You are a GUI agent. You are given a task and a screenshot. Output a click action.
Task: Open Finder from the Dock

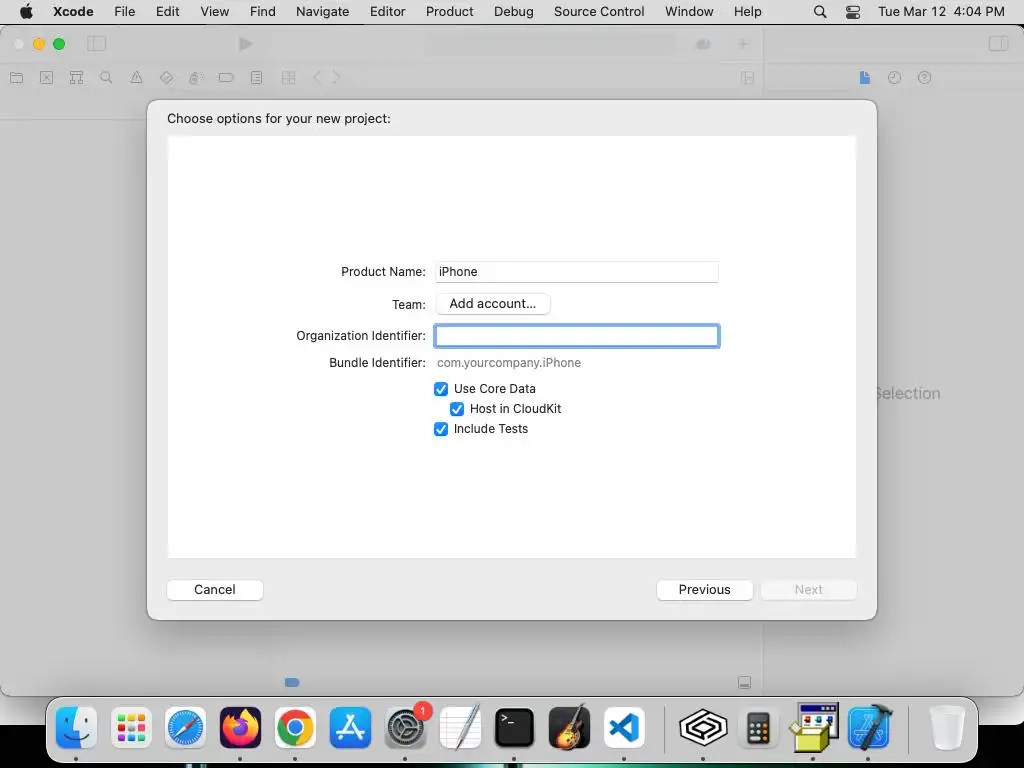point(76,728)
